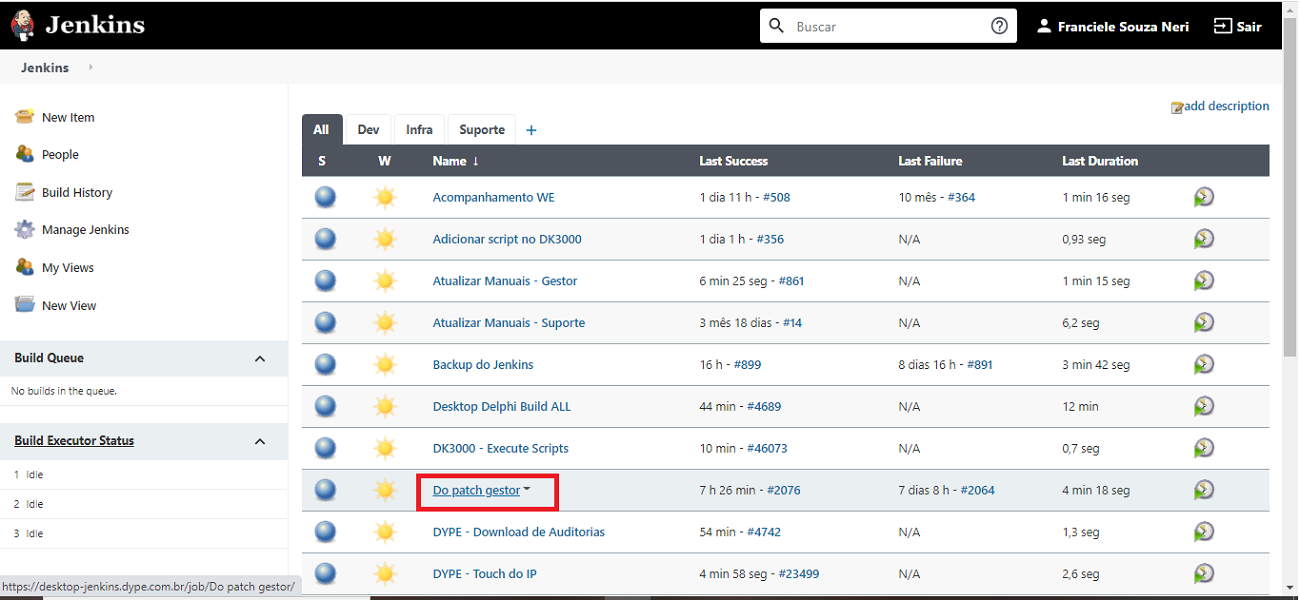
Task: Open Build History from sidebar
Action: coord(77,192)
